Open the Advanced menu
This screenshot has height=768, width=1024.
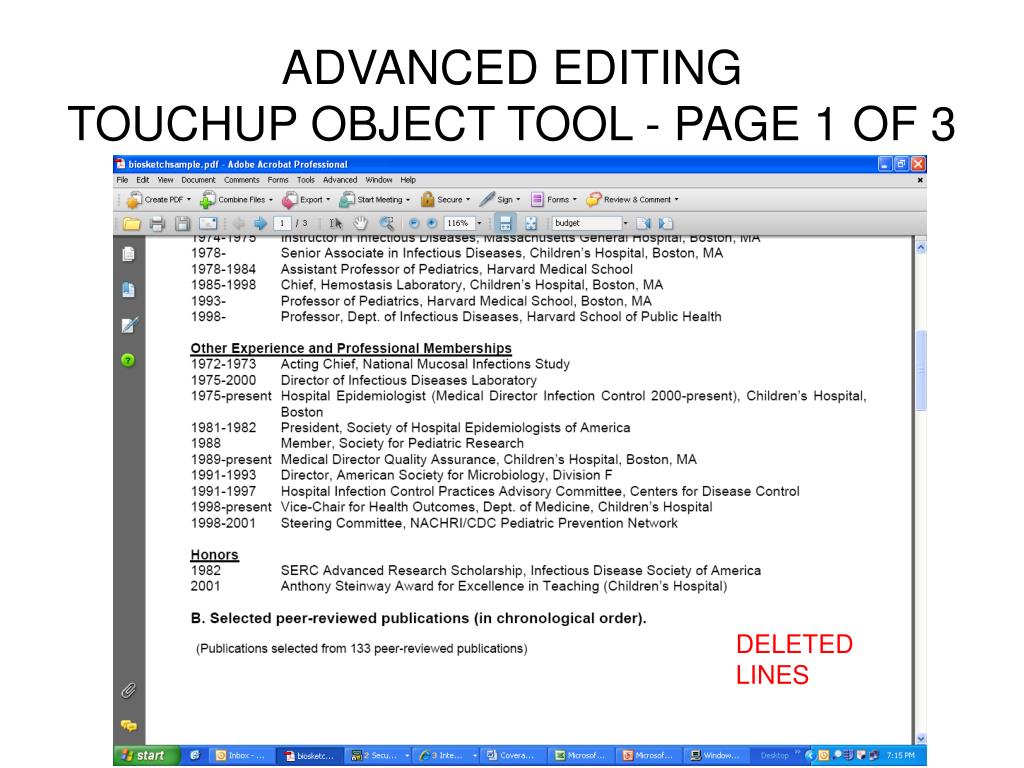click(x=340, y=180)
